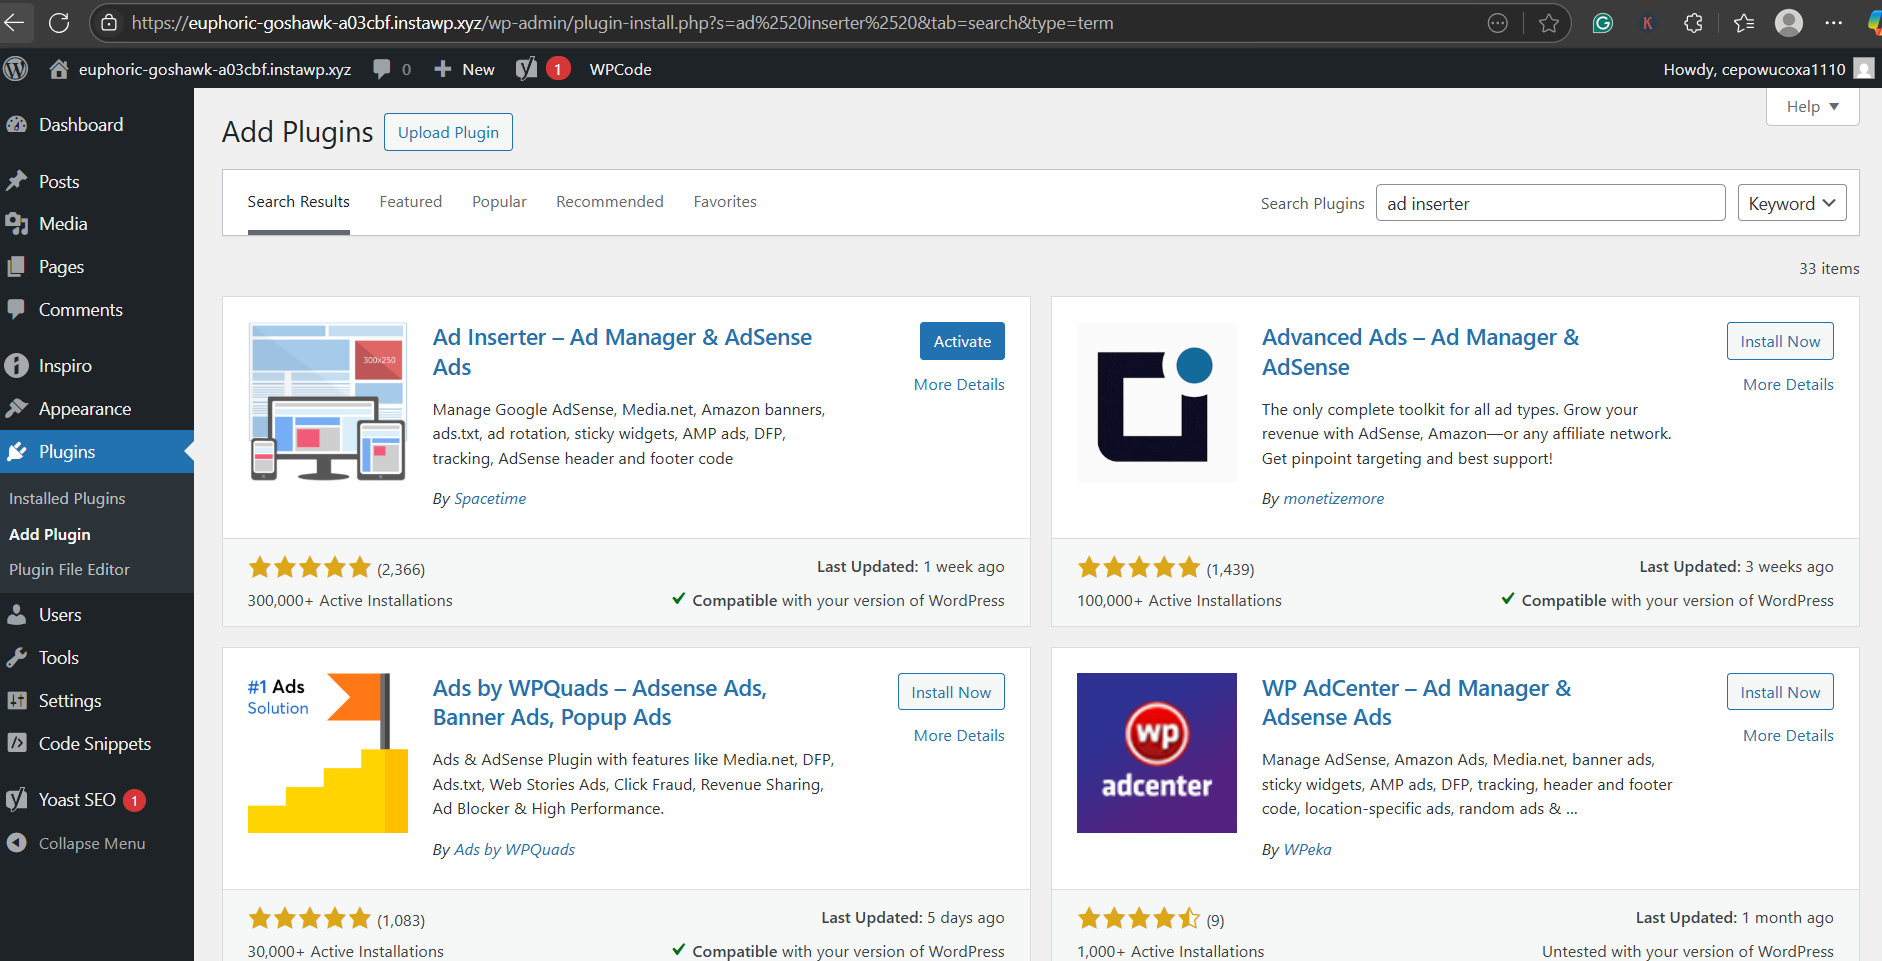Open More Details for Advanced Ads
Image resolution: width=1882 pixels, height=961 pixels.
tap(1788, 385)
